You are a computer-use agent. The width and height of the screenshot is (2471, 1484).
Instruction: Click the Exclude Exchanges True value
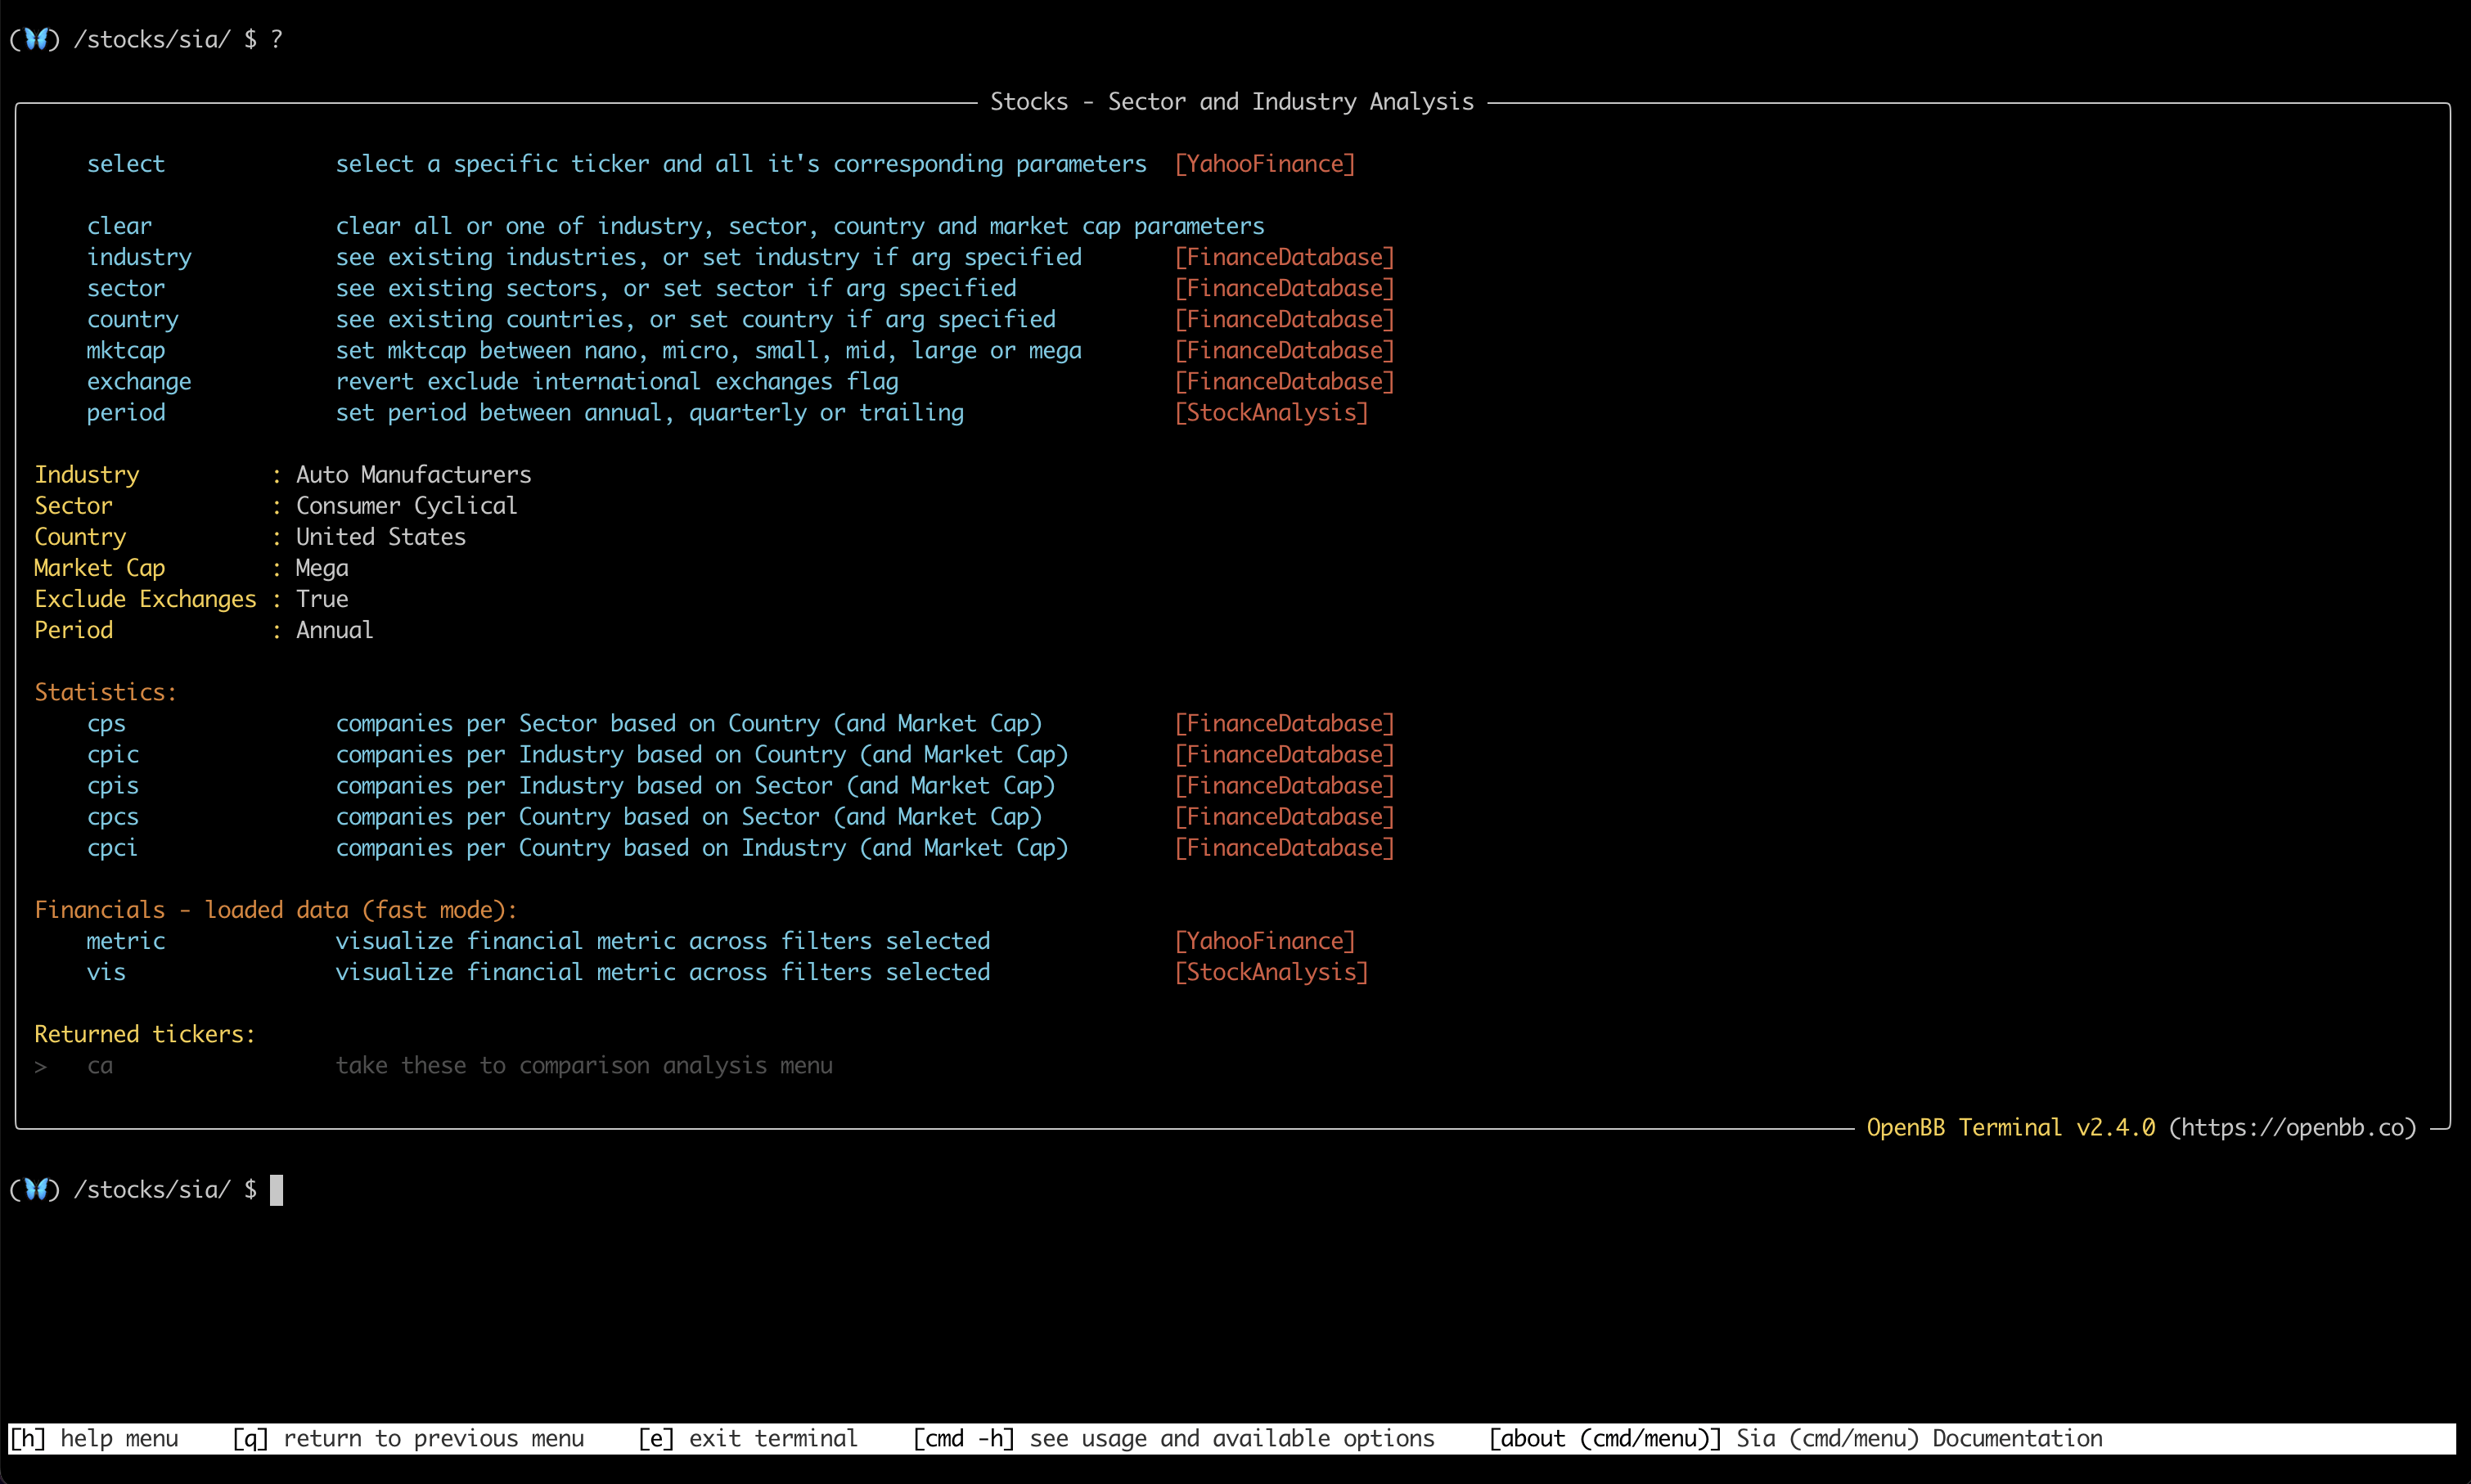(322, 599)
